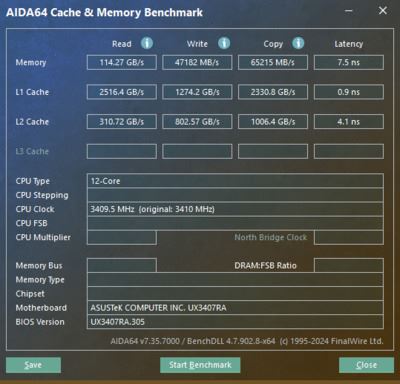Click the CPU Multiplier label
Viewport: 400px width, 384px height.
click(43, 237)
